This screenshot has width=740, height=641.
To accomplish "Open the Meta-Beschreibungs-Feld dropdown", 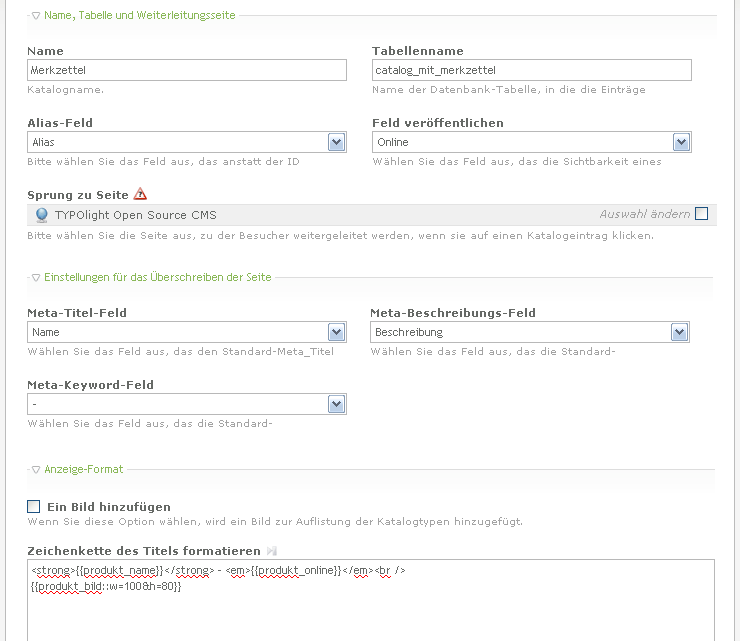I will (679, 332).
